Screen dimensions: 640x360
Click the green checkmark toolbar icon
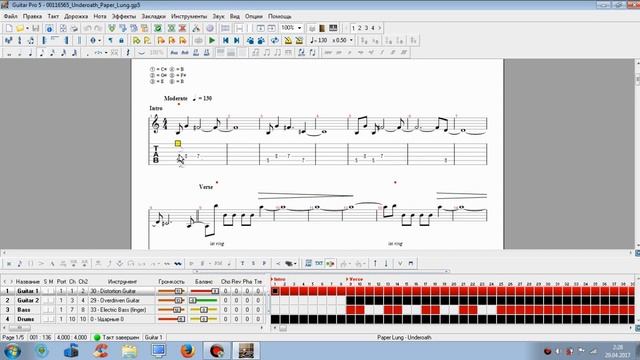pyautogui.click(x=158, y=28)
